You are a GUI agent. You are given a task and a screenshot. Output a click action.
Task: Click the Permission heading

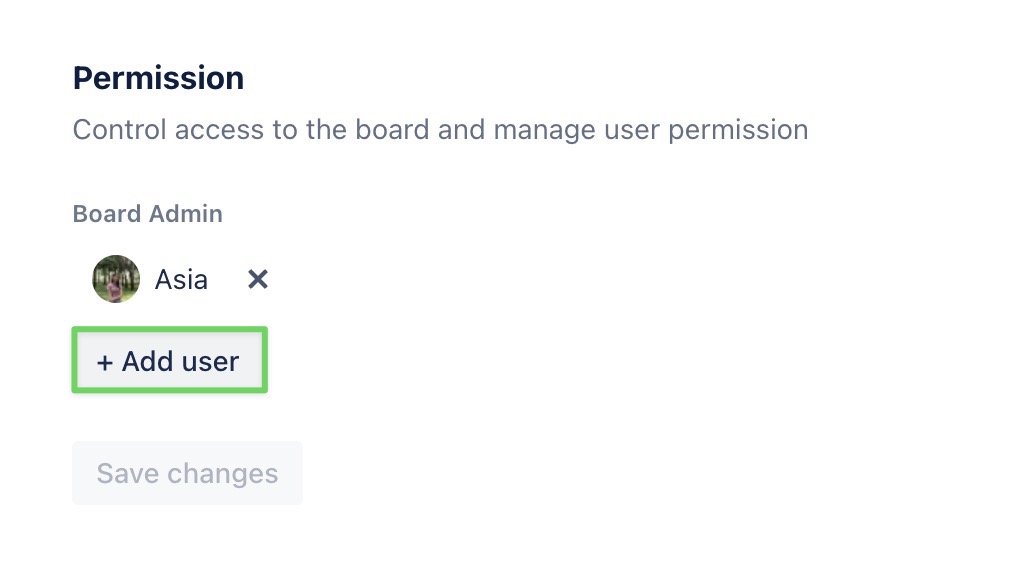coord(158,78)
